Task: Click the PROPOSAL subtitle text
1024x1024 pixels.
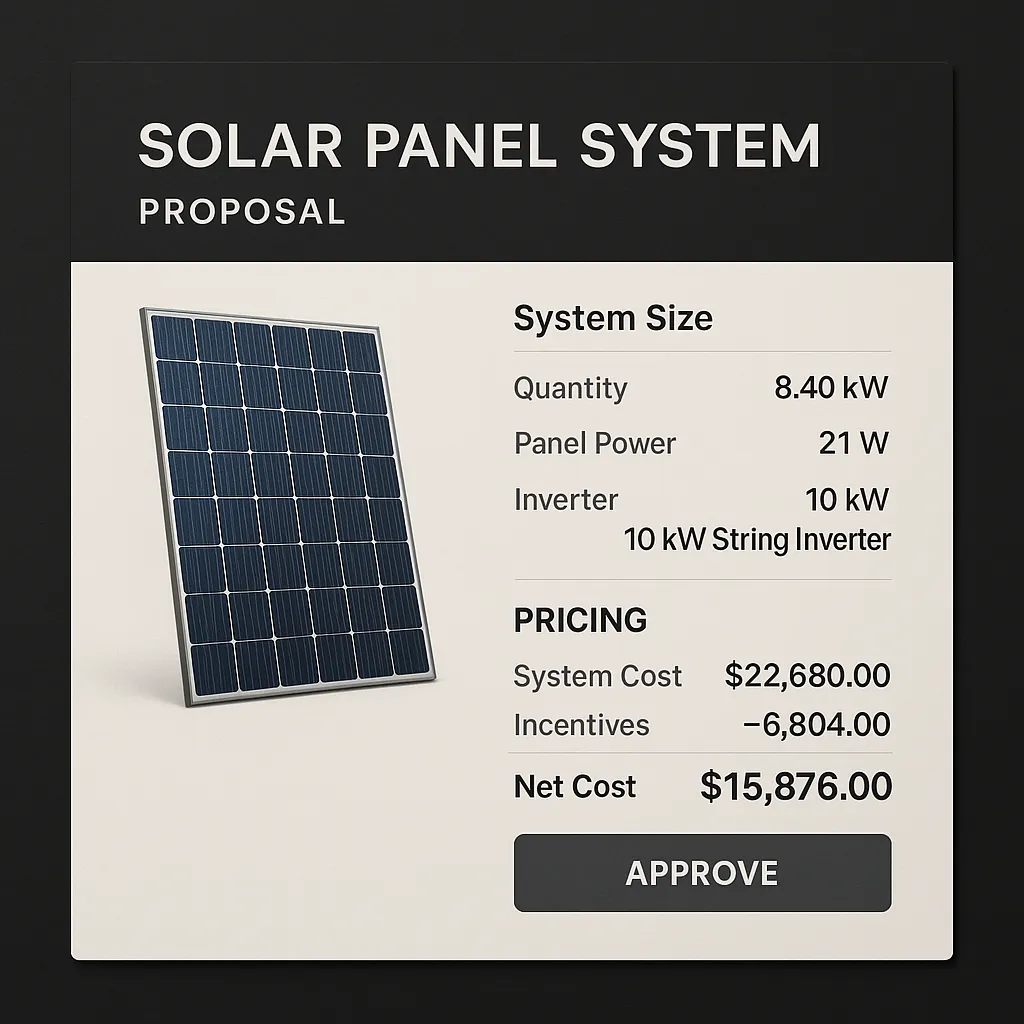Action: click(x=242, y=212)
